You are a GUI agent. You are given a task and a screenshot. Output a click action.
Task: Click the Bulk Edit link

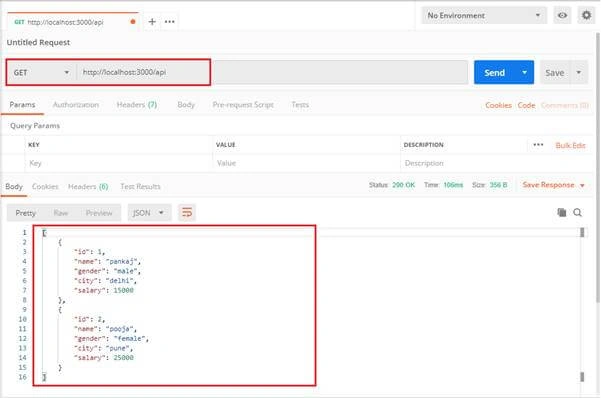[x=570, y=145]
